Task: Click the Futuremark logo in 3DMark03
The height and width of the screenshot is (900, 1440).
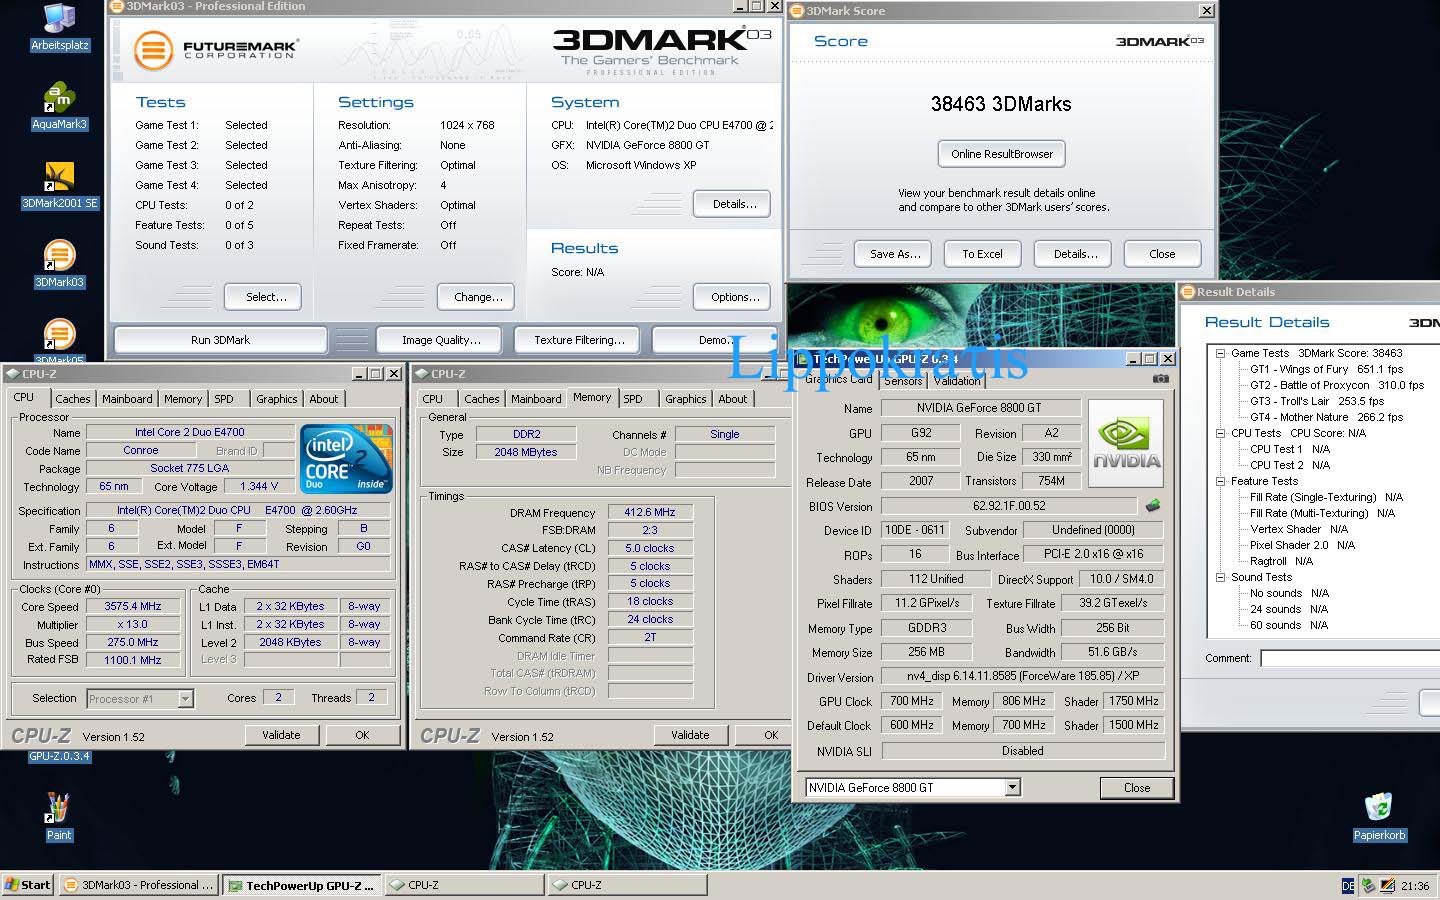Action: point(215,50)
